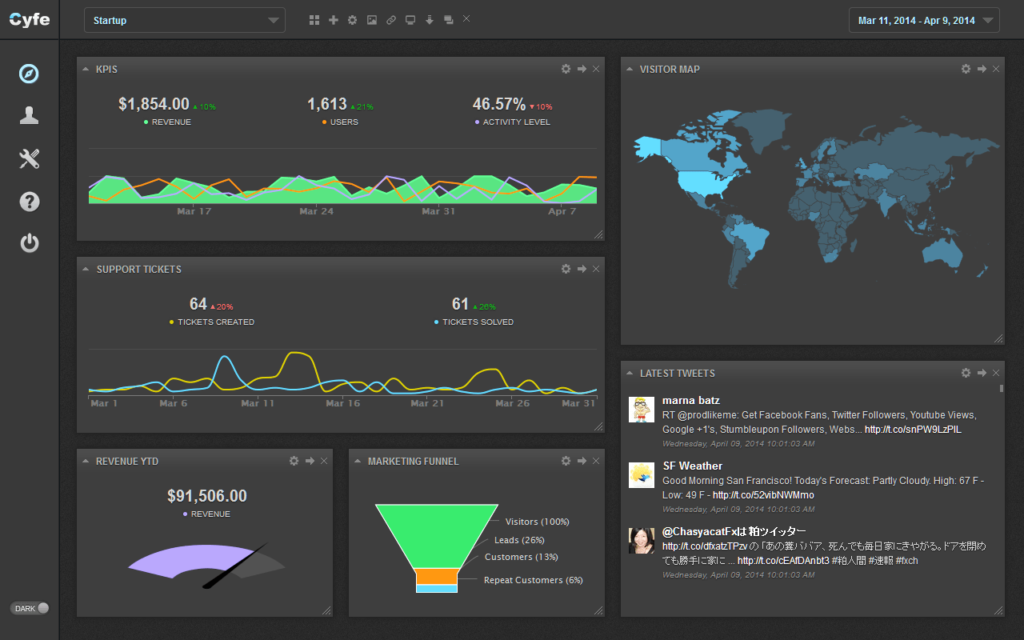Open the widget layout grid icon
1024x640 pixels.
[315, 20]
